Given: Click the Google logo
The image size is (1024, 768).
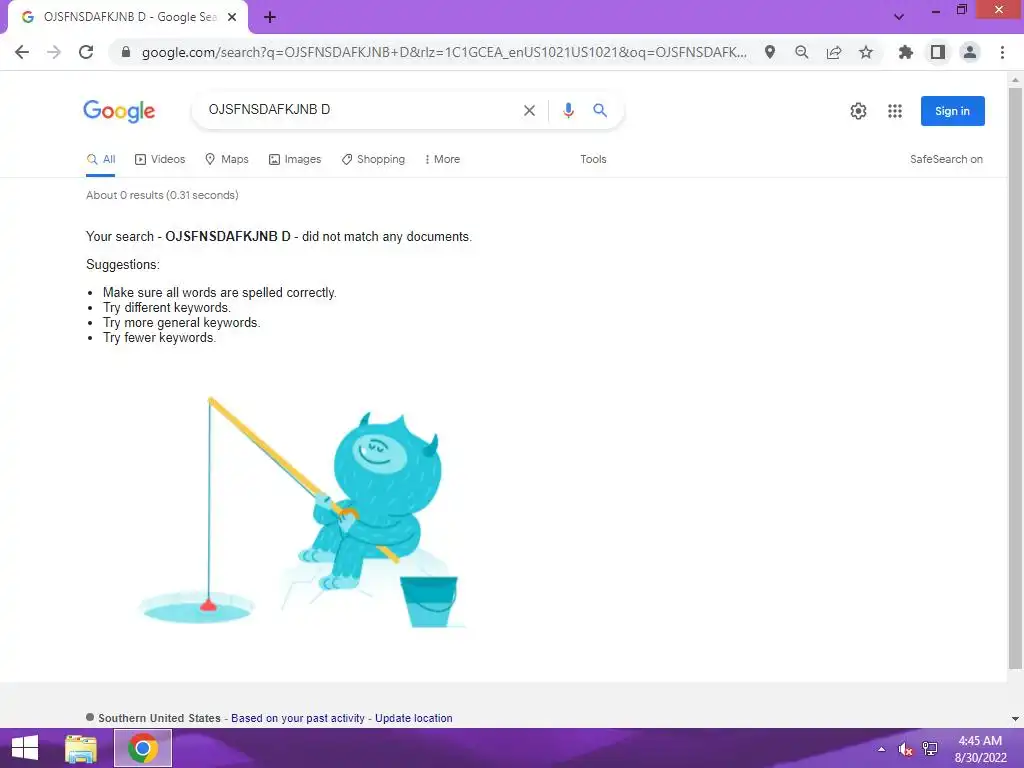Looking at the screenshot, I should (x=119, y=111).
